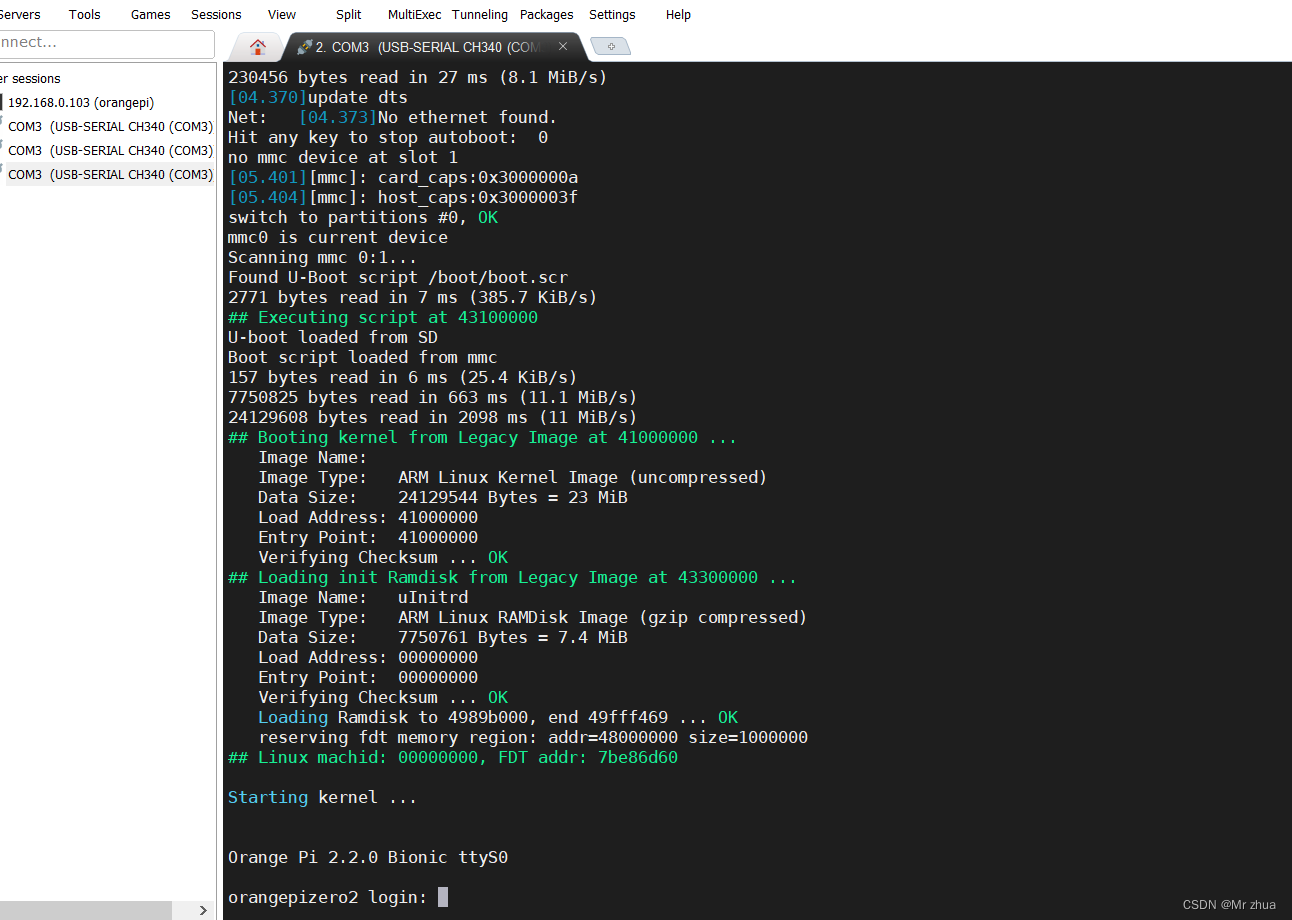Click 'orangepizero2 login:' prompt text
Screen dimensions: 1292x920
click(x=327, y=897)
